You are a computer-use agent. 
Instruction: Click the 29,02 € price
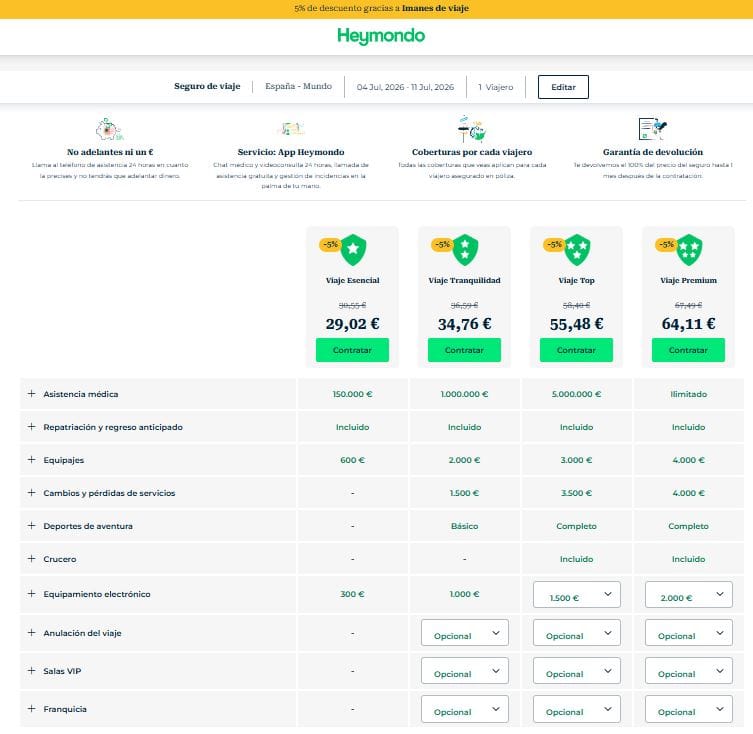352,324
